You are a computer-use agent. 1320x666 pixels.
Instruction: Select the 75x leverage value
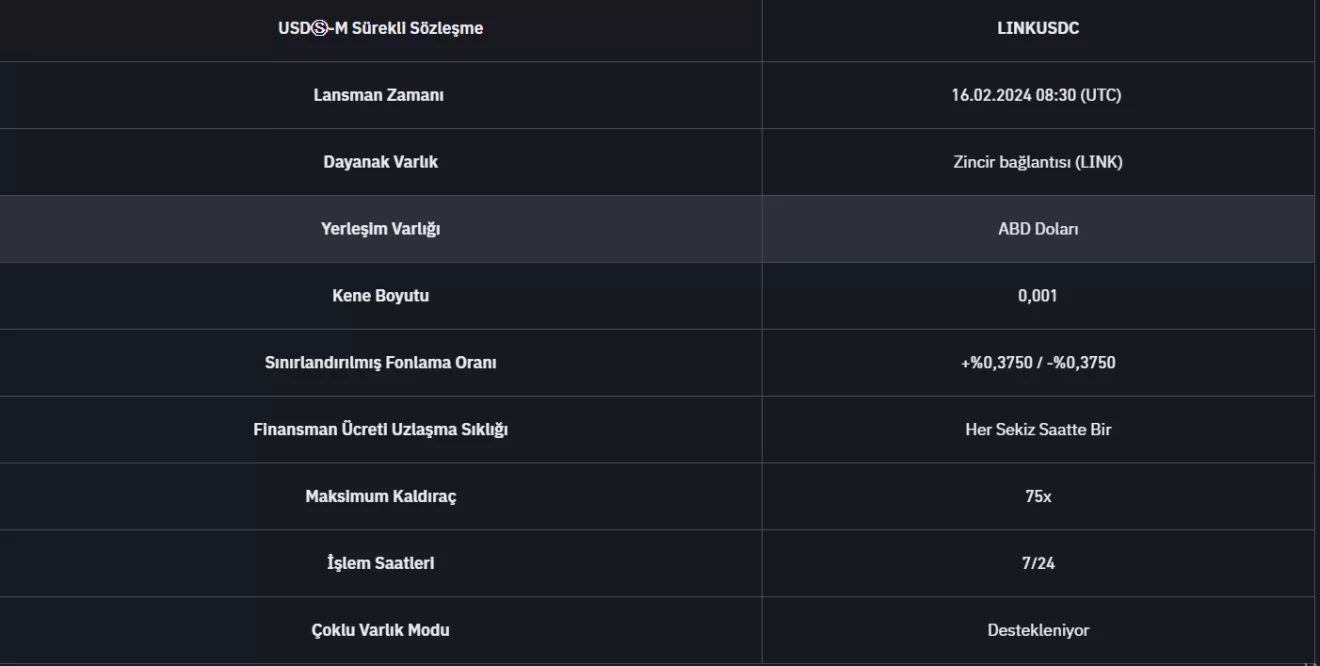click(1038, 497)
